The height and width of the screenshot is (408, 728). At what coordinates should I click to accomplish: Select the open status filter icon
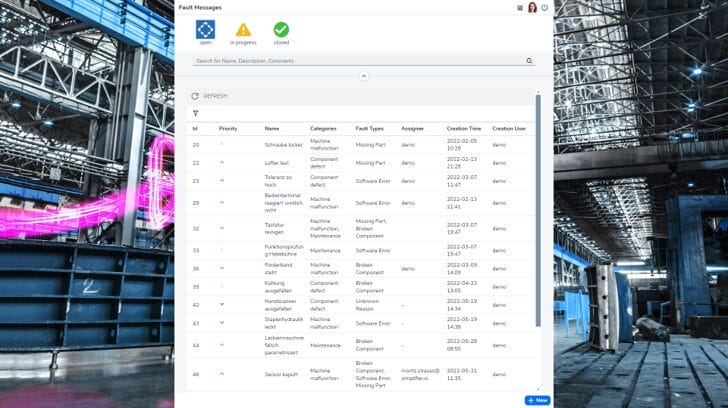[205, 30]
